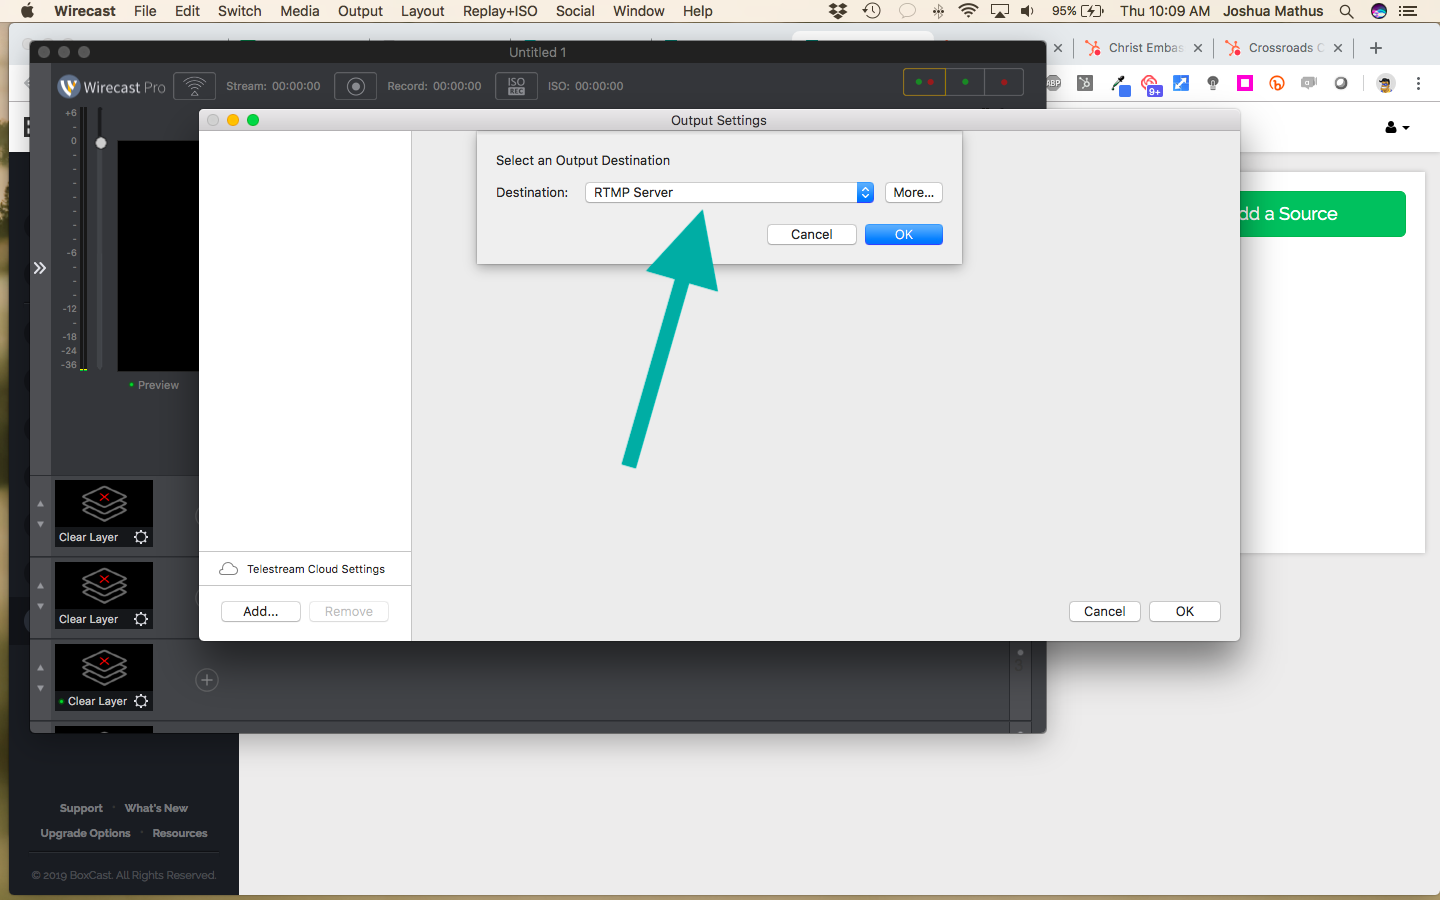1440x900 pixels.
Task: Click the Stream broadcast wifi icon
Action: click(x=195, y=86)
